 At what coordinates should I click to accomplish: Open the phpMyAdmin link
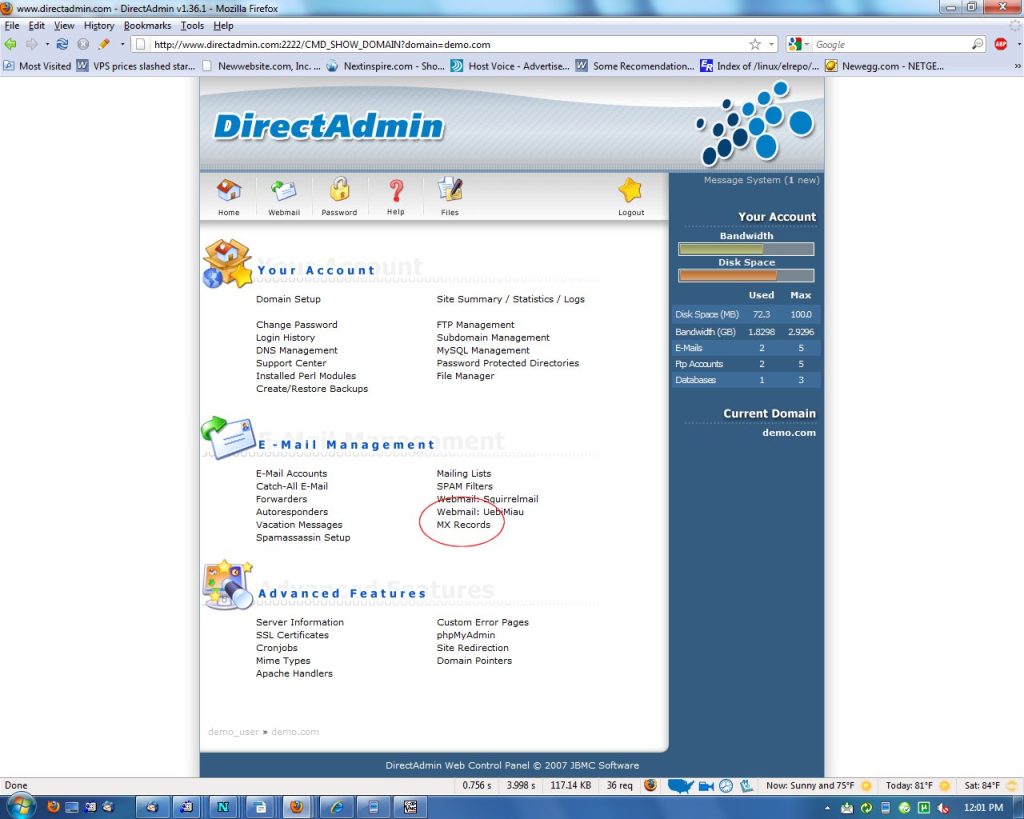point(466,635)
